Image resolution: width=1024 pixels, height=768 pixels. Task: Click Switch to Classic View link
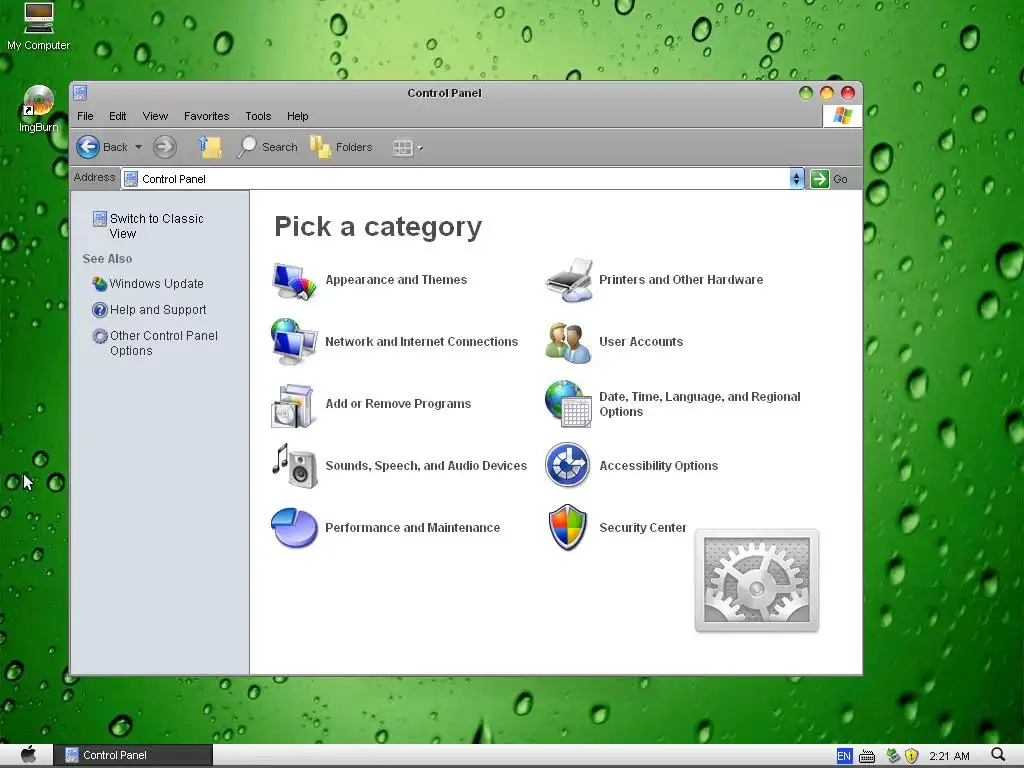pos(156,226)
